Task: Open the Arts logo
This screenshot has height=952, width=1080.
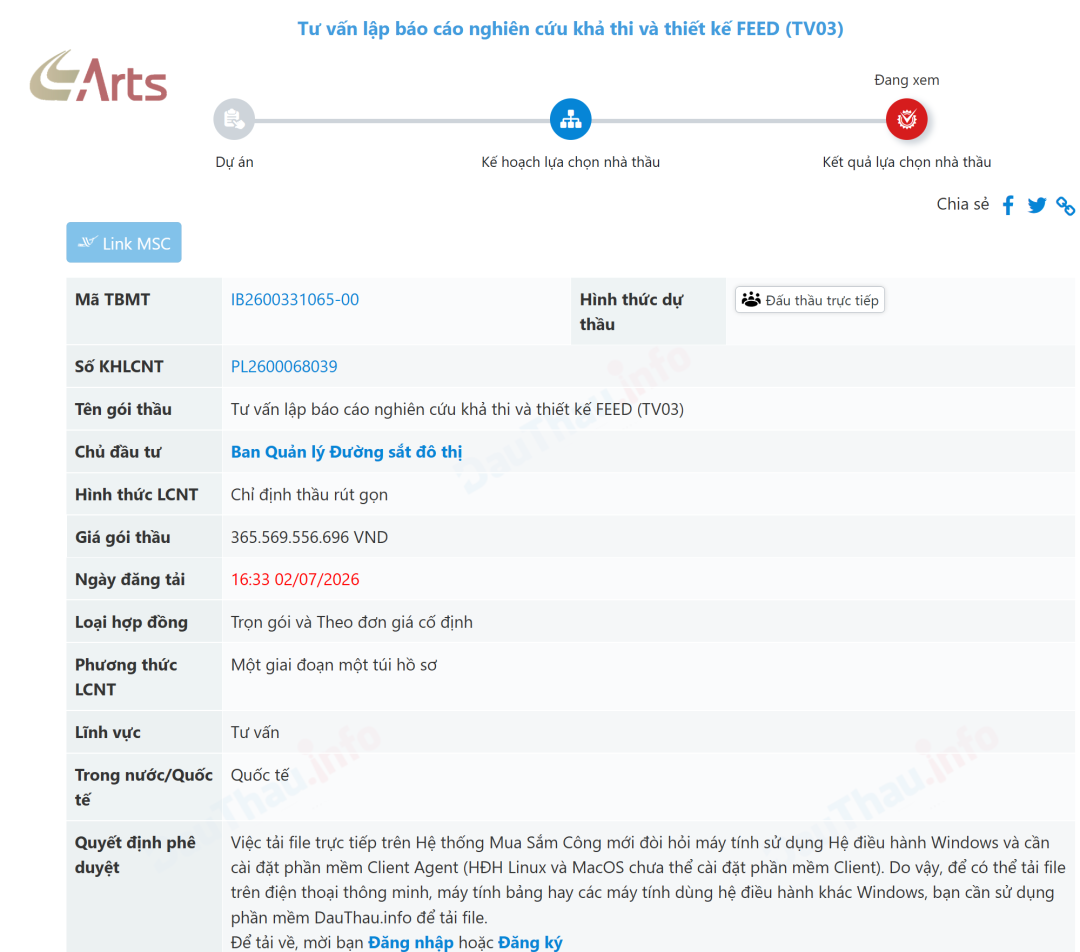Action: (x=98, y=77)
